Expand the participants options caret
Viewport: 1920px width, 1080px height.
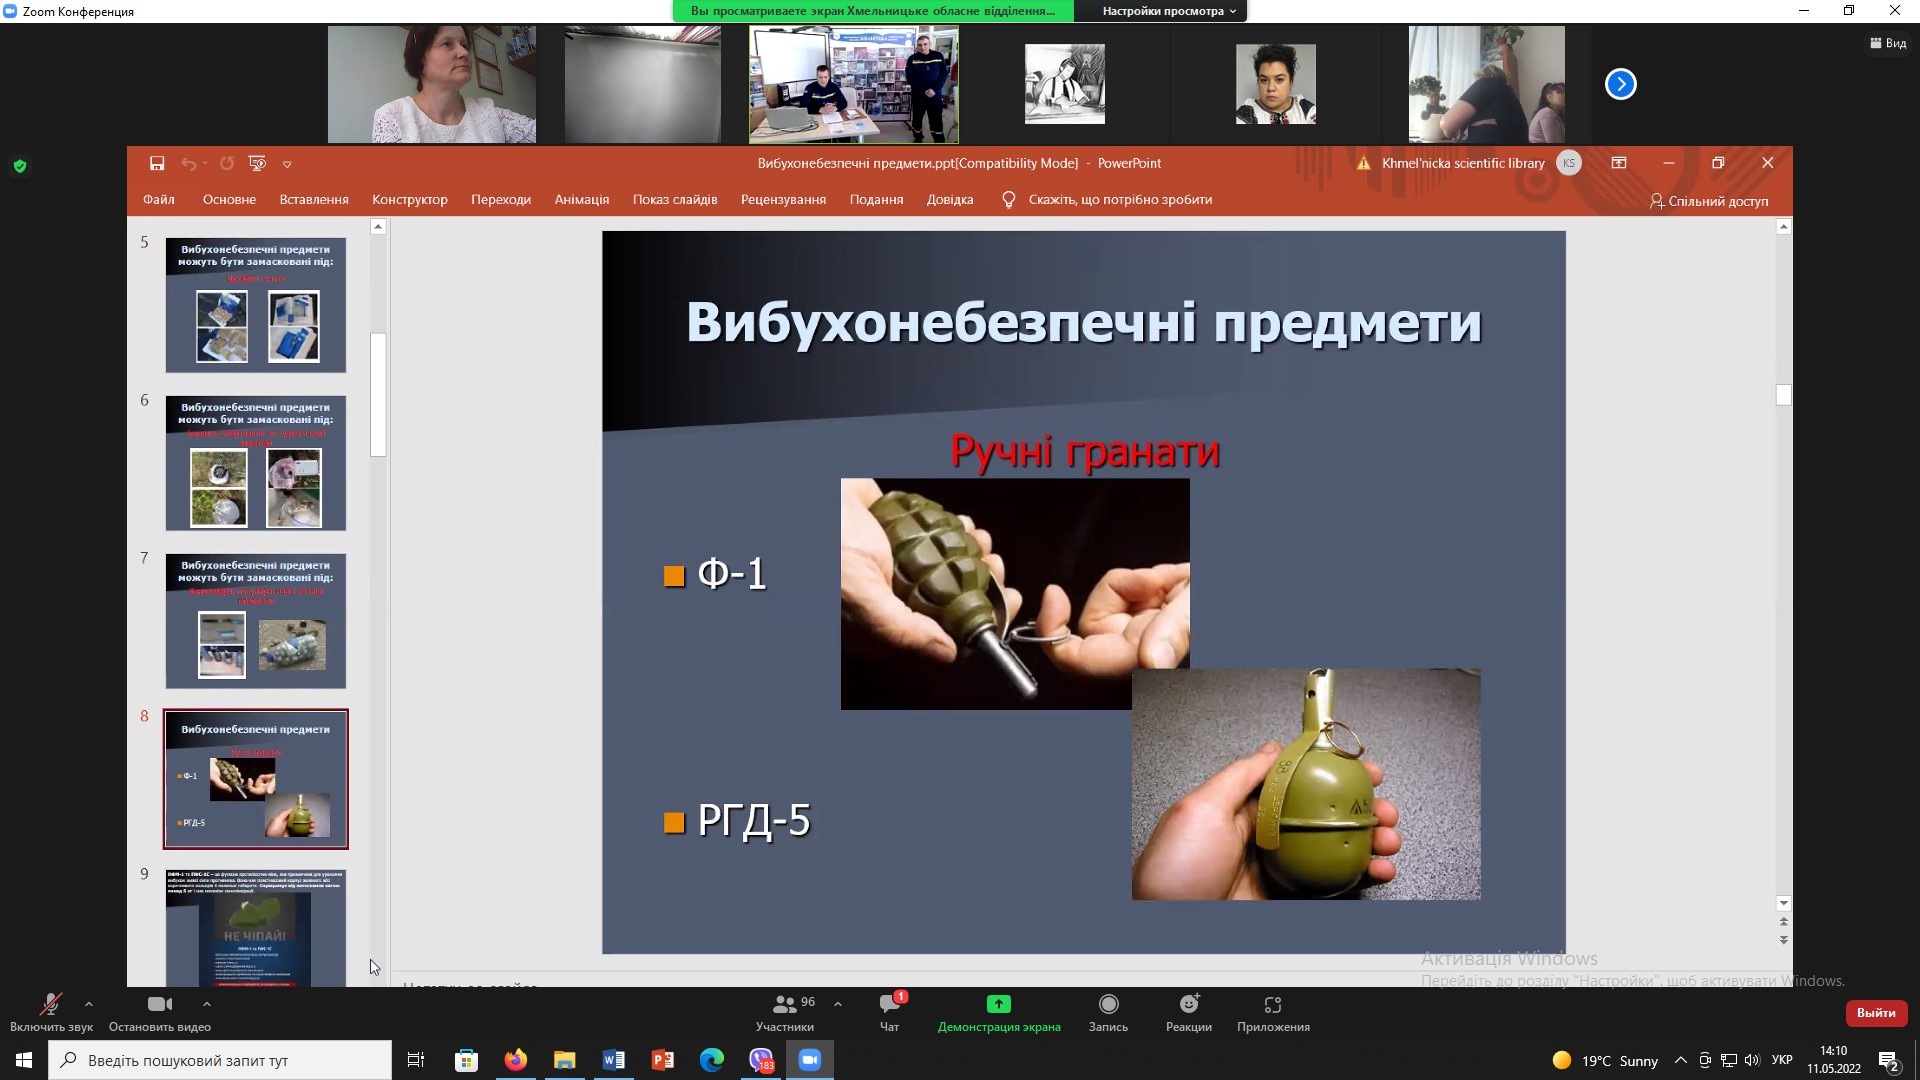tap(838, 1003)
